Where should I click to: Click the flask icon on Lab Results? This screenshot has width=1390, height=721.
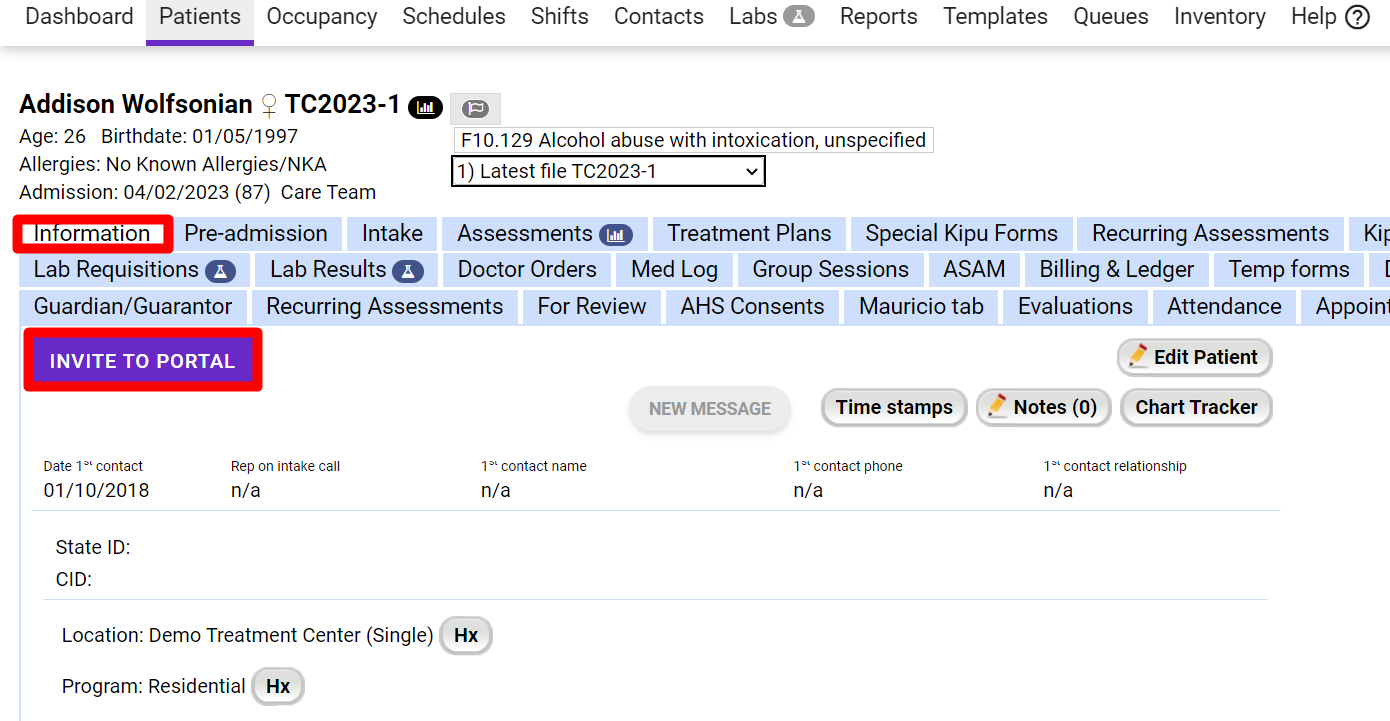(407, 271)
